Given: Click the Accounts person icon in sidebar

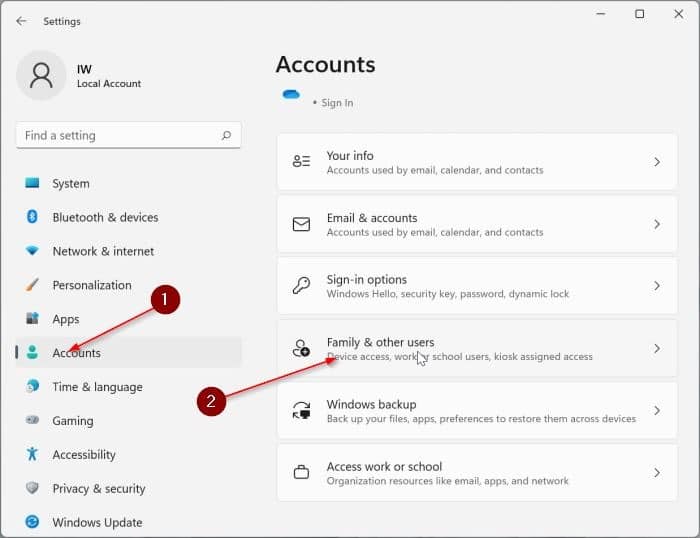Looking at the screenshot, I should coord(32,352).
